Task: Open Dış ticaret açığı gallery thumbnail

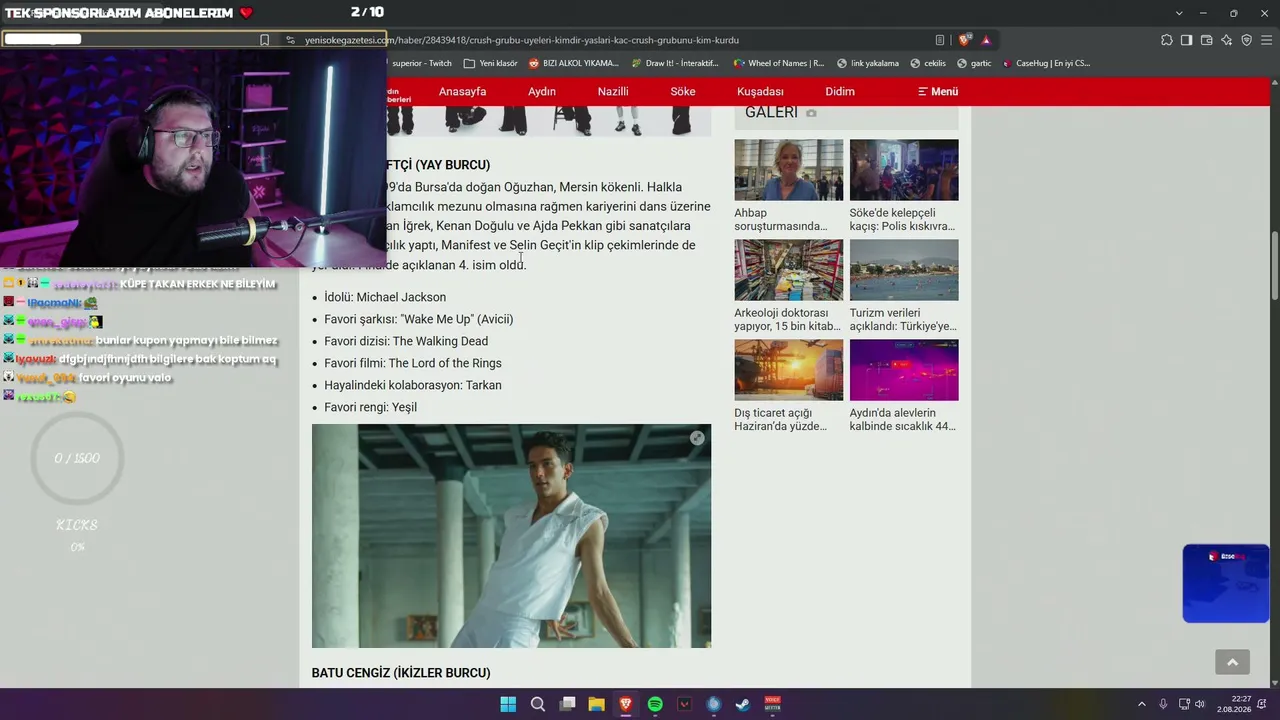Action: click(x=789, y=370)
